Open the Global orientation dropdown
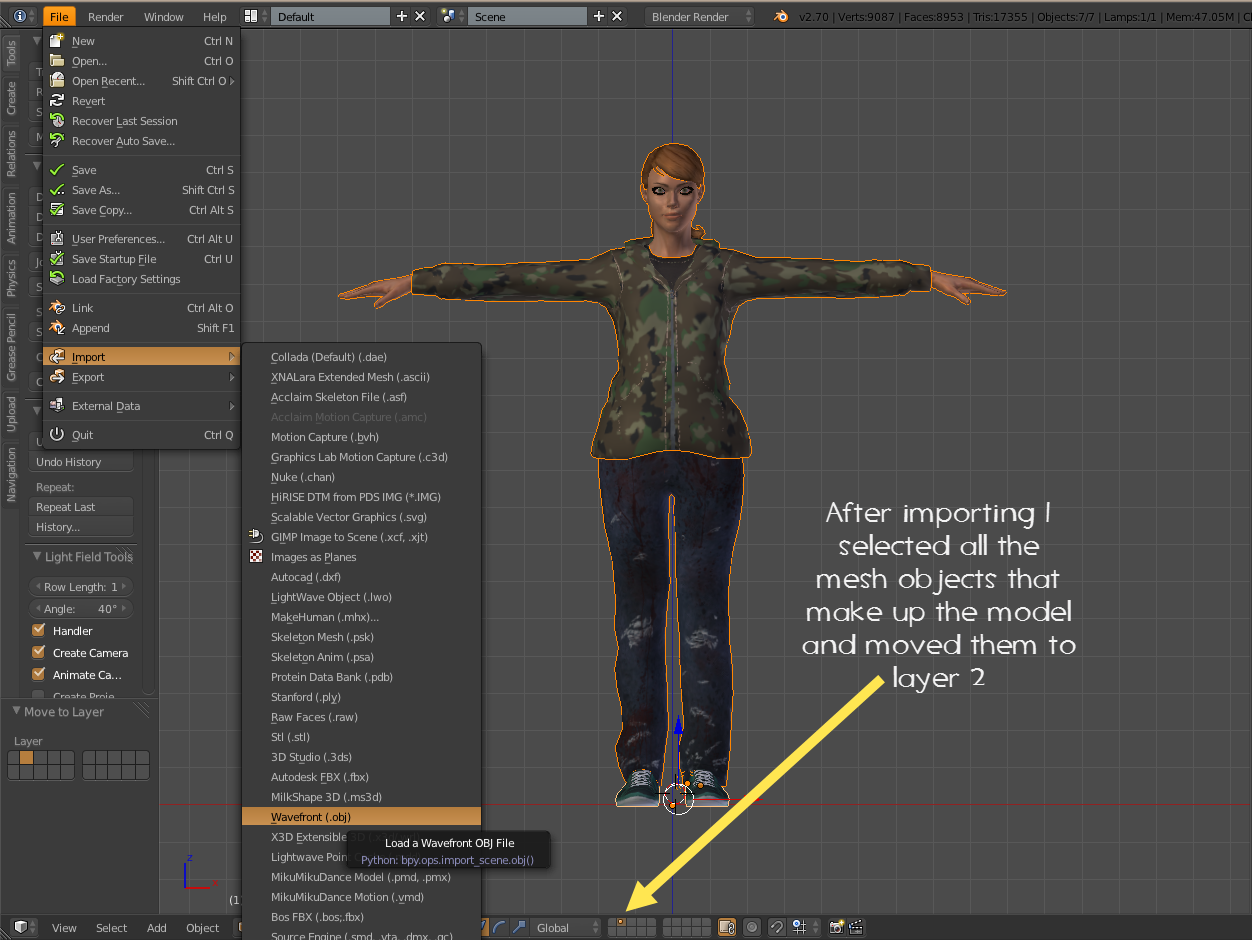This screenshot has height=940, width=1252. 565,928
